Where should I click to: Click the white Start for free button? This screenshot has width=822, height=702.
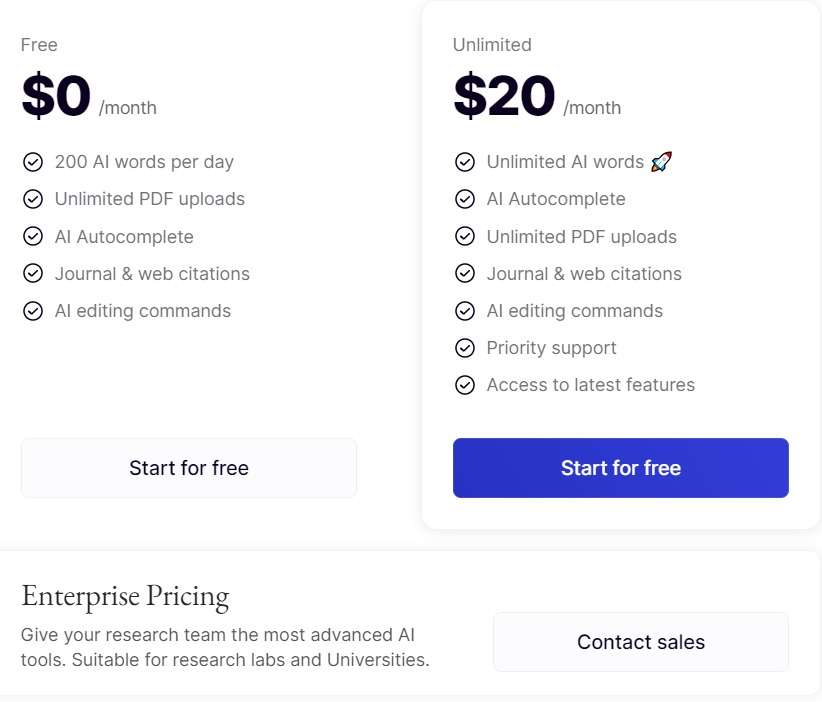pos(189,468)
